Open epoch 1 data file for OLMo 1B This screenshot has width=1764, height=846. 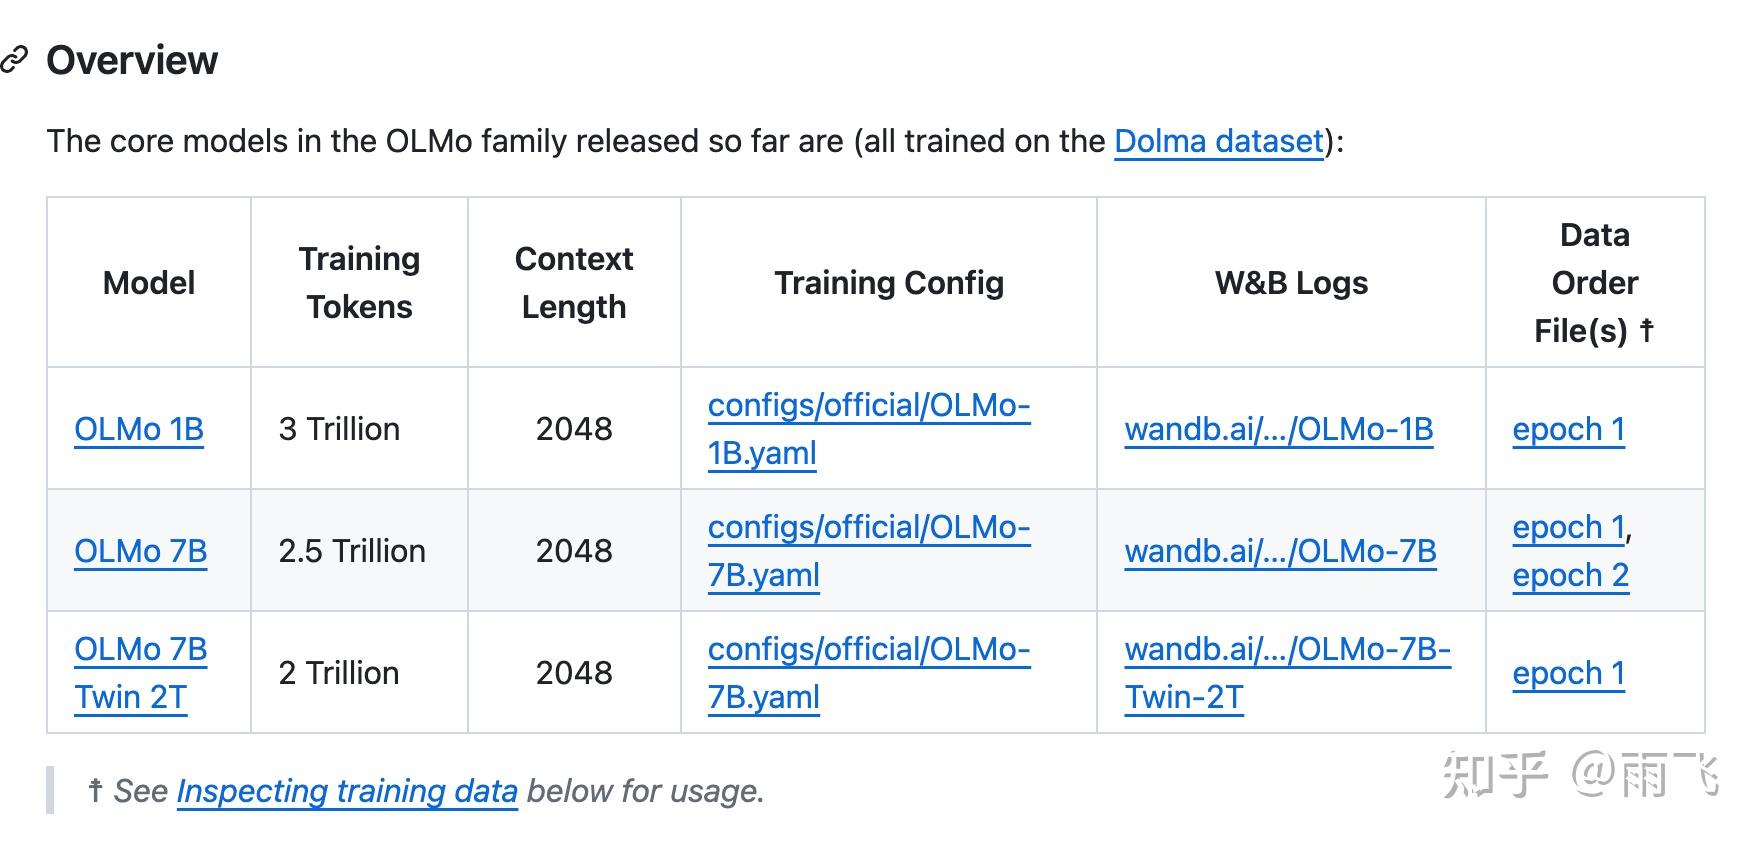click(x=1568, y=429)
